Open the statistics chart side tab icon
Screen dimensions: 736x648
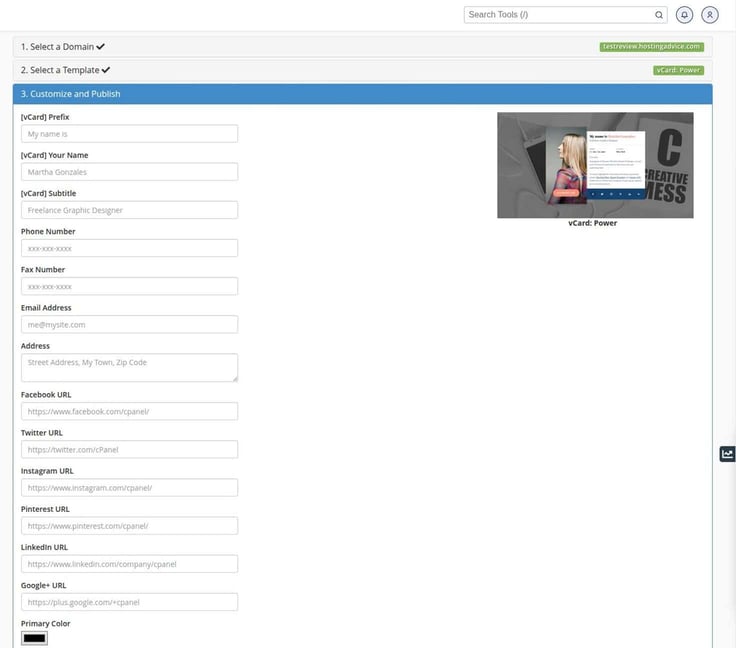click(x=727, y=454)
